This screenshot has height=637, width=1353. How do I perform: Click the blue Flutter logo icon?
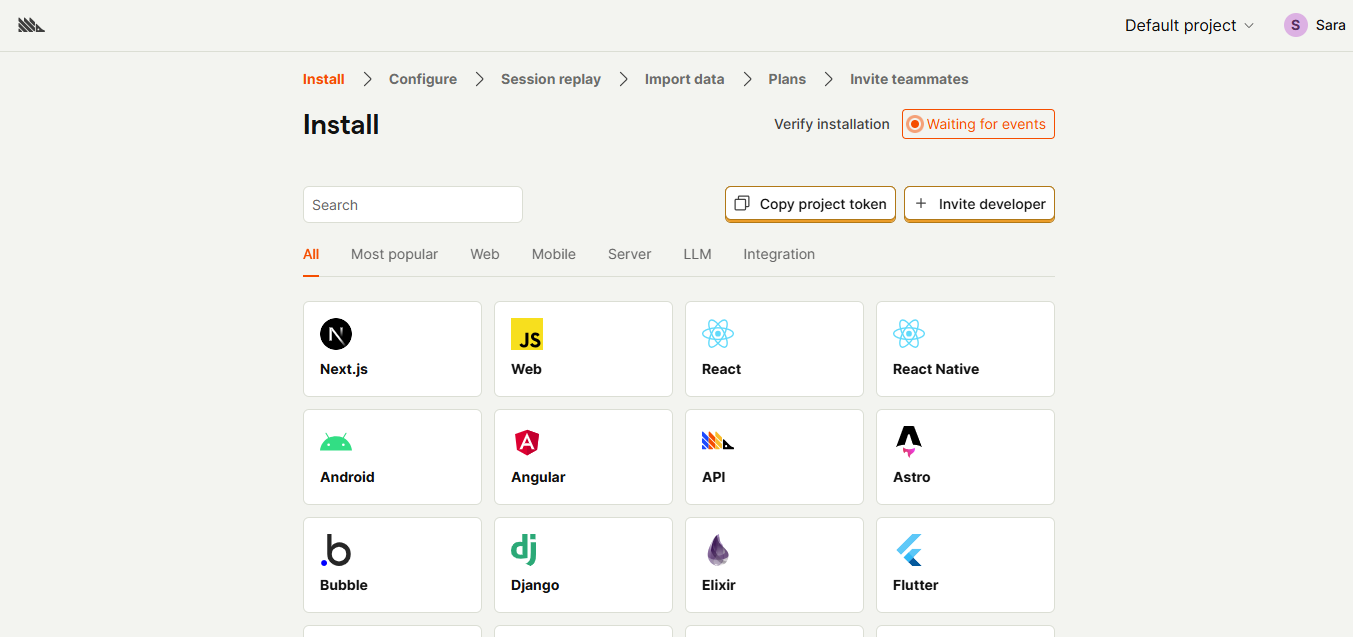pyautogui.click(x=909, y=550)
